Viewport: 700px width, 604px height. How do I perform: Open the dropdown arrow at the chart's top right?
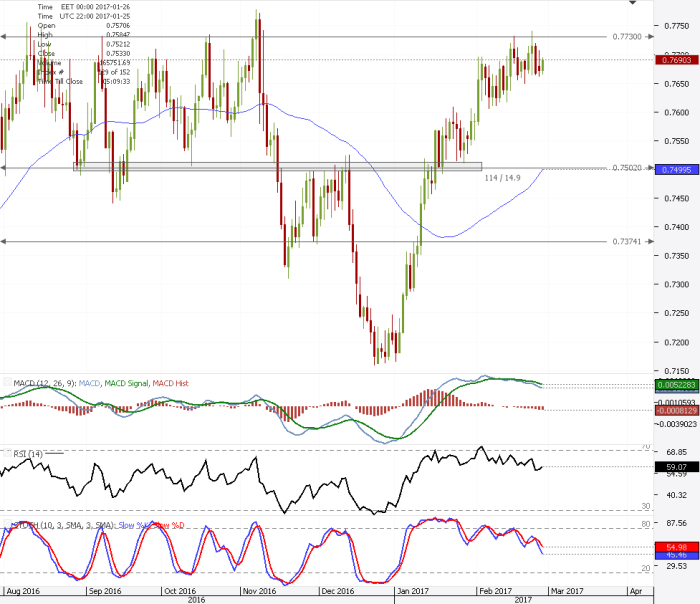pyautogui.click(x=633, y=3)
